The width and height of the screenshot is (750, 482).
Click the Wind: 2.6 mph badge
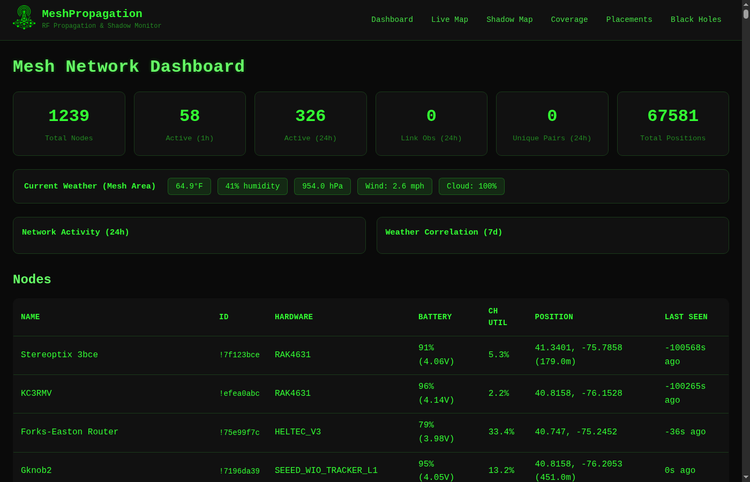pos(394,186)
